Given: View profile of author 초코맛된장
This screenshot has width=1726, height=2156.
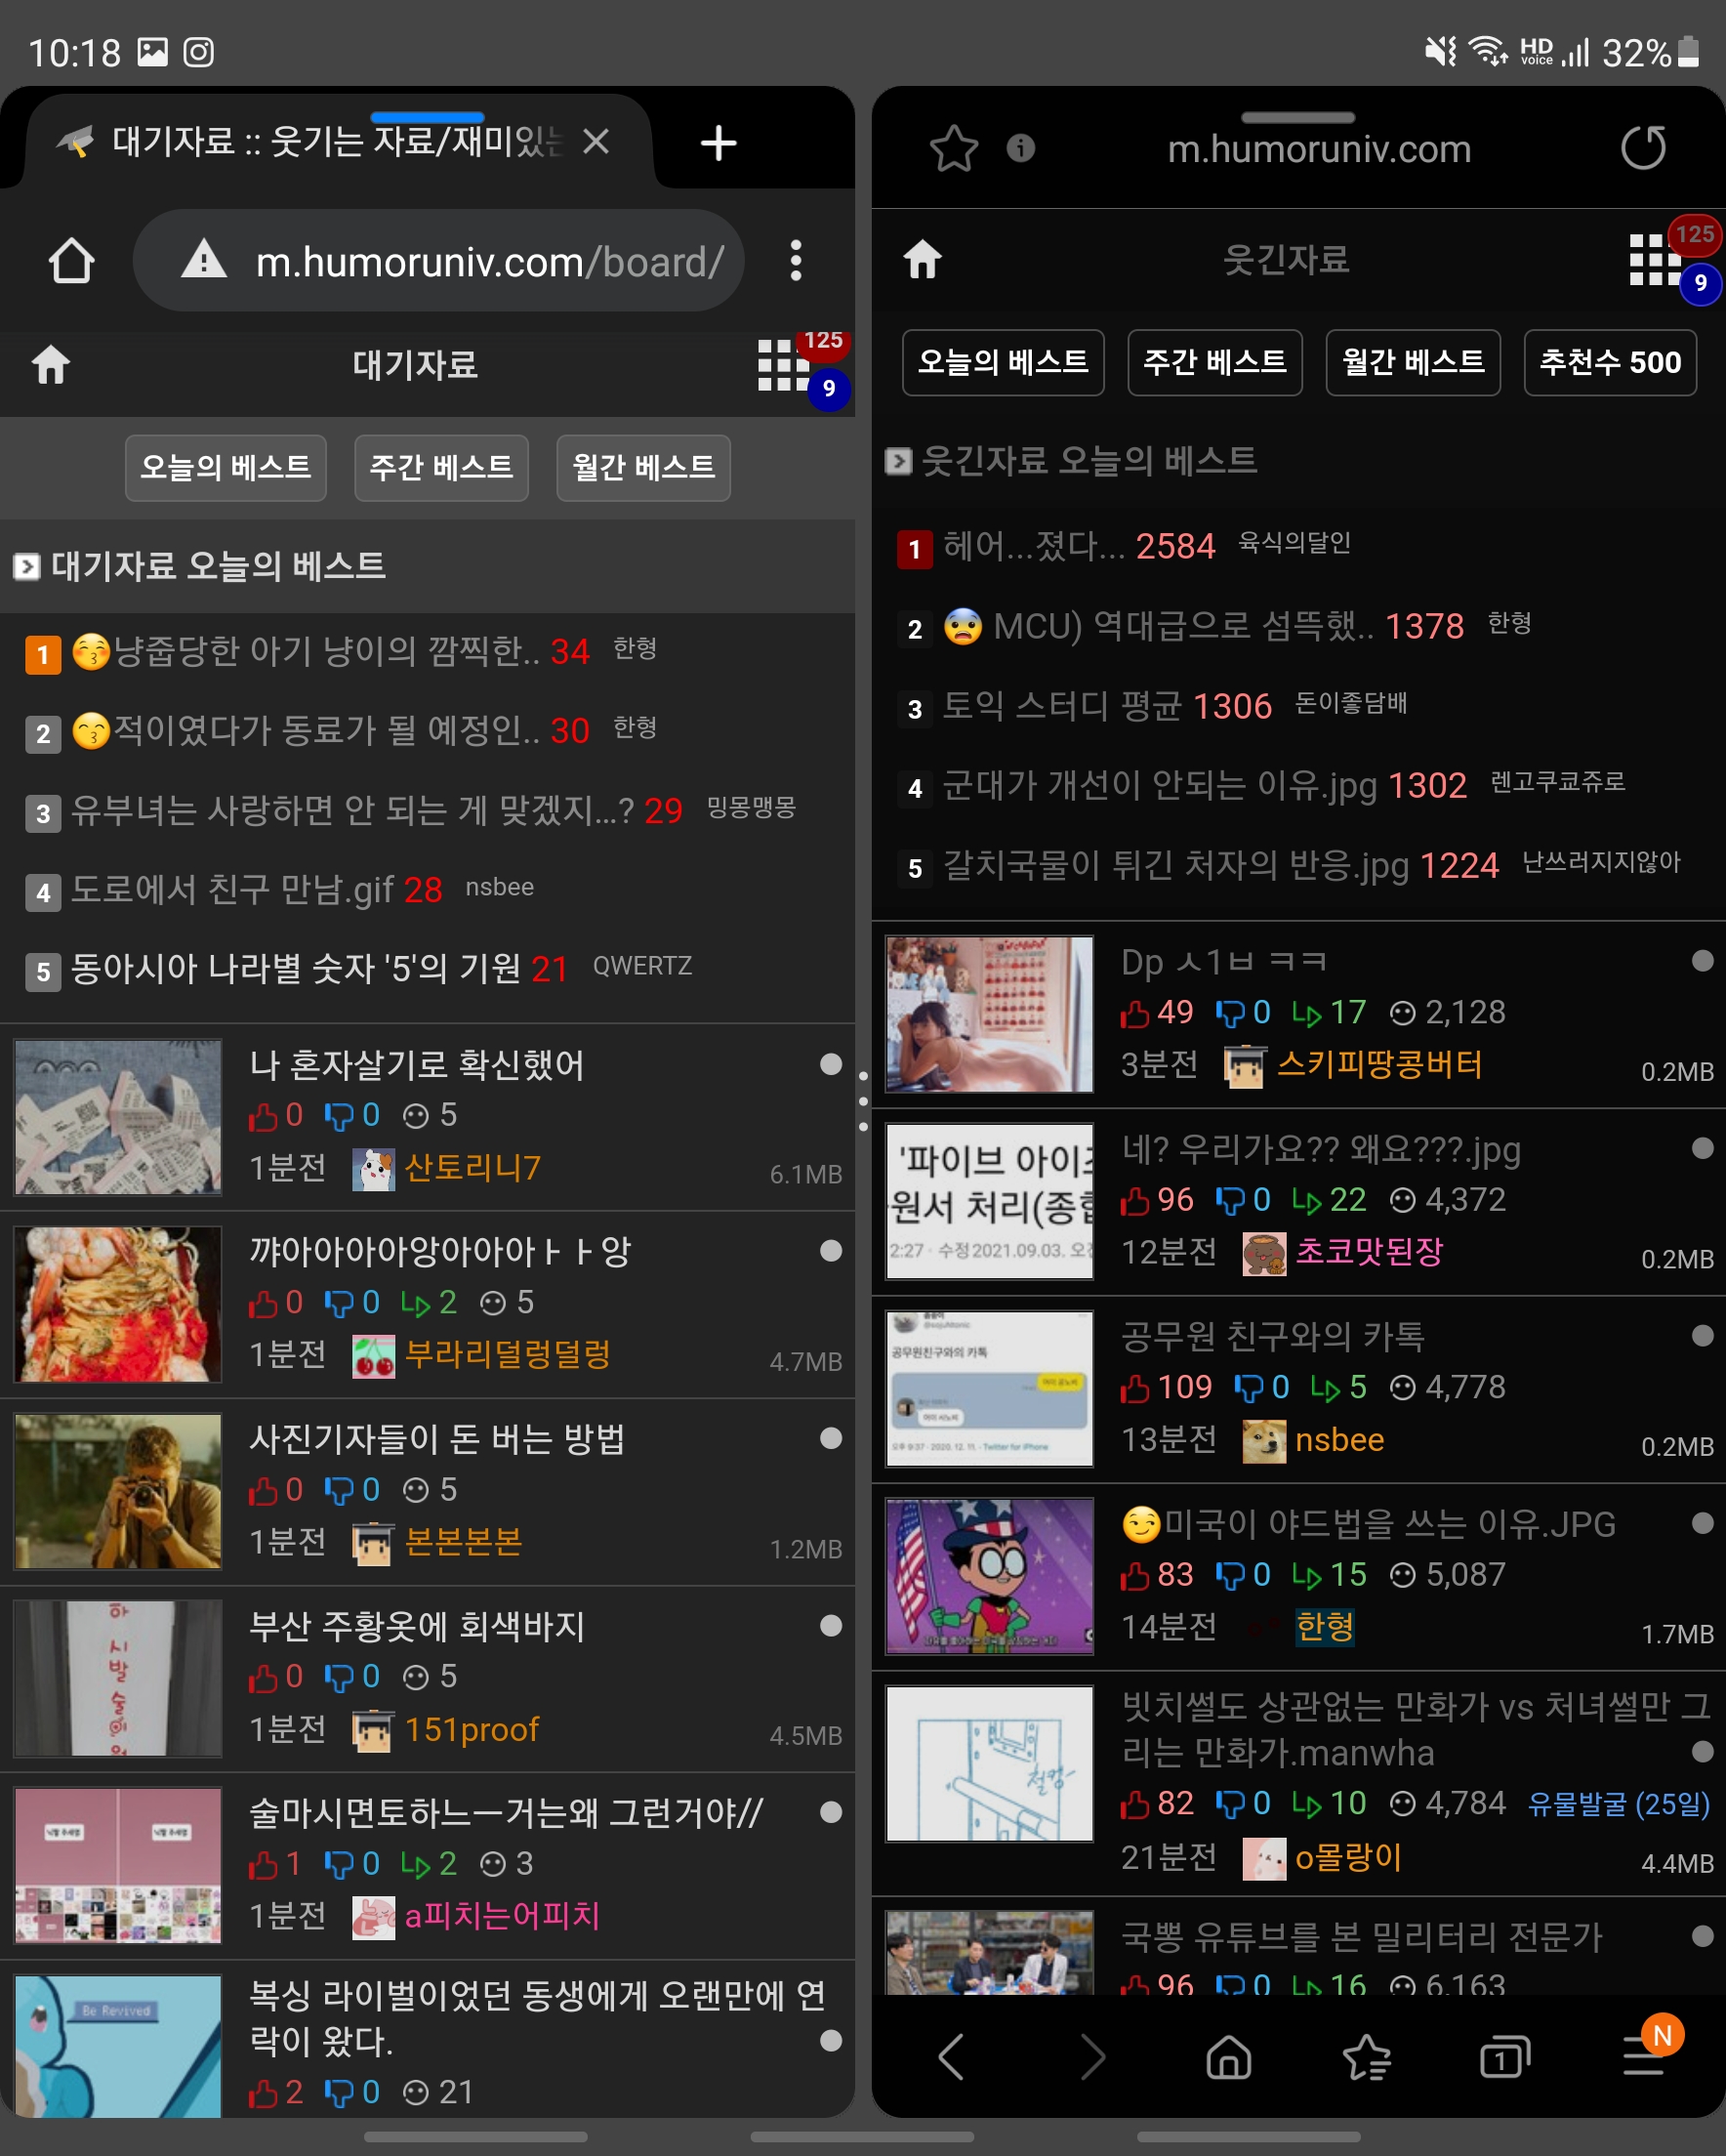Looking at the screenshot, I should [1369, 1252].
